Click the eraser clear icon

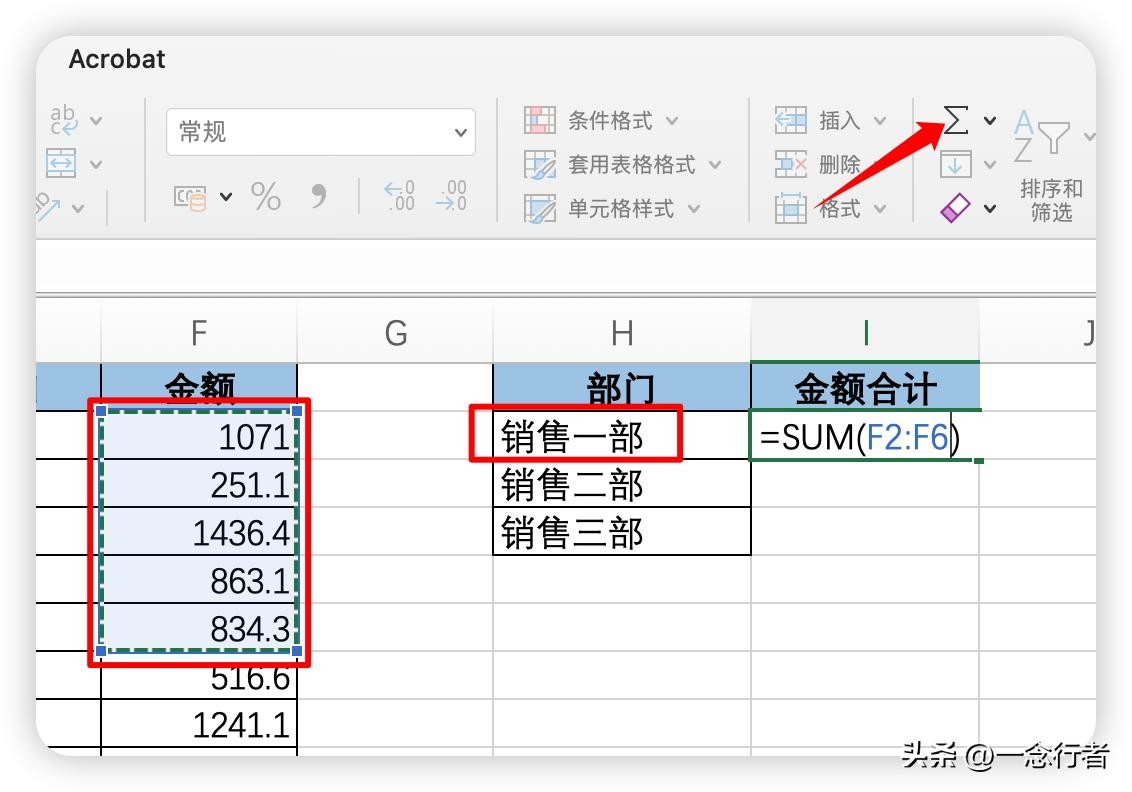pyautogui.click(x=956, y=208)
